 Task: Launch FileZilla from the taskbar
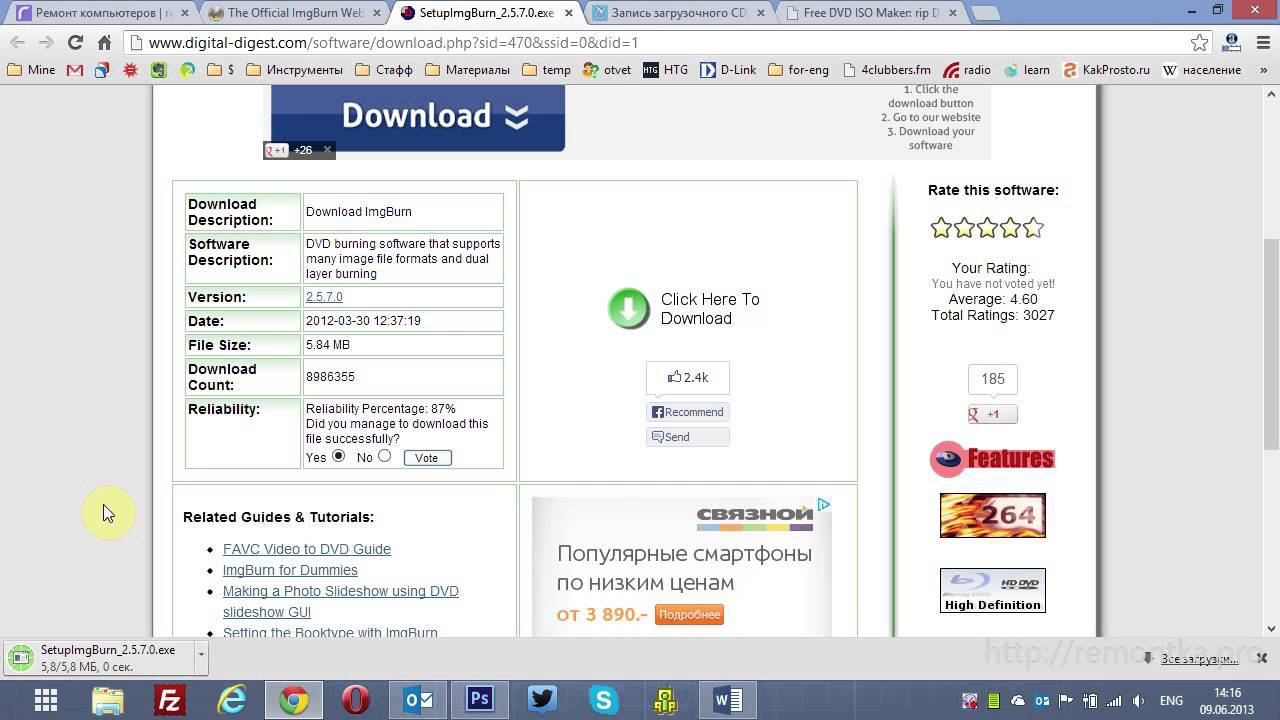(x=170, y=699)
